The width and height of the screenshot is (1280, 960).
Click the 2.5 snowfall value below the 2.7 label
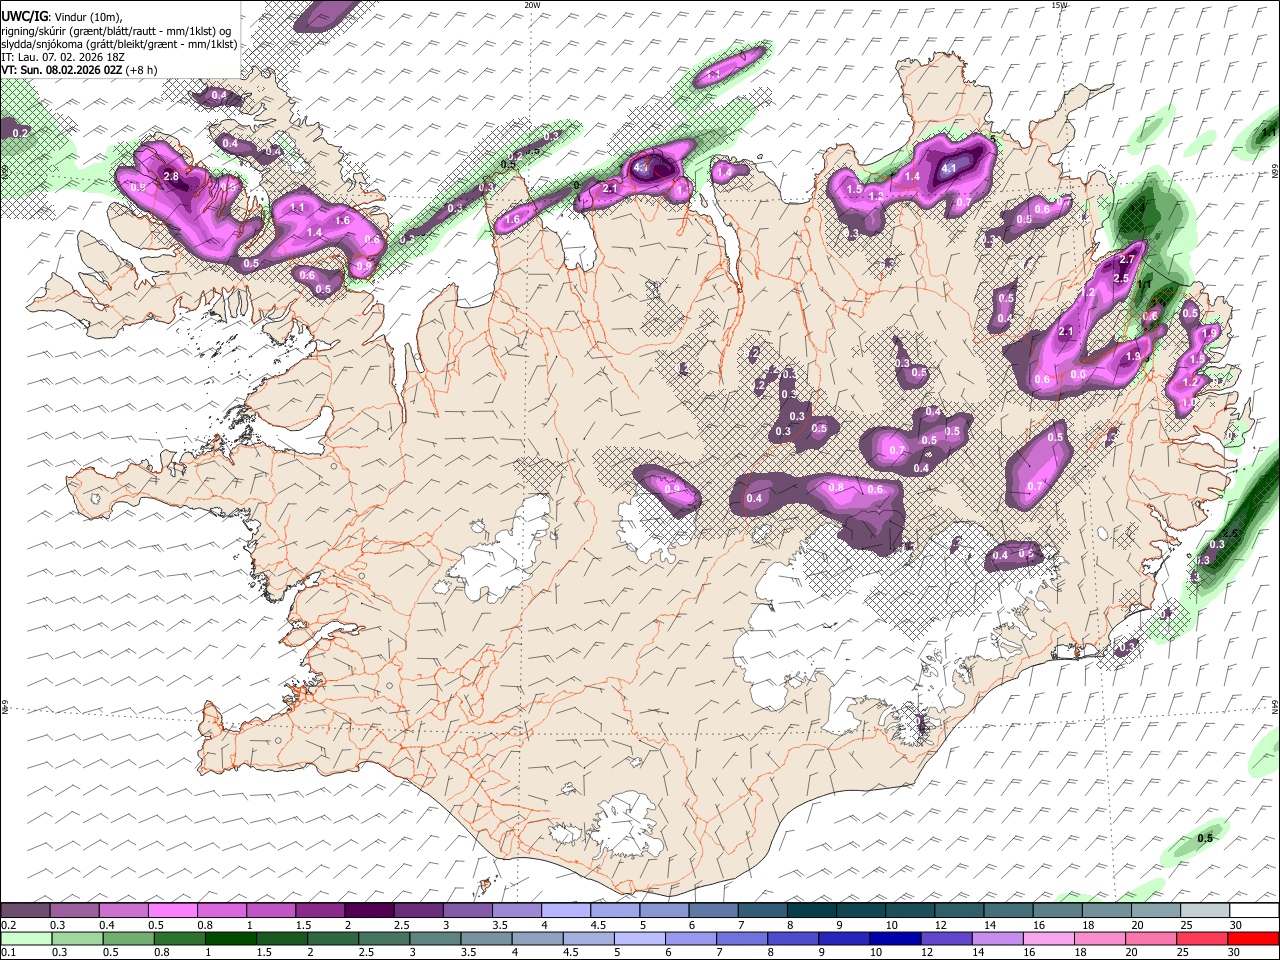click(x=1121, y=279)
